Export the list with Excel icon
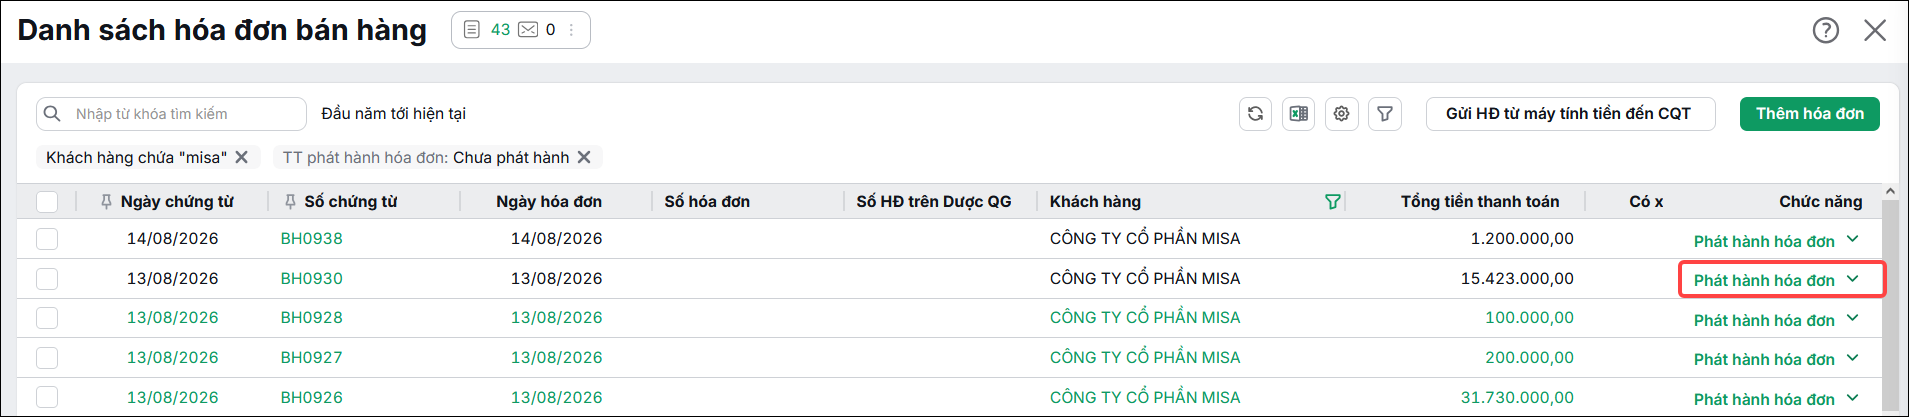The height and width of the screenshot is (417, 1909). click(x=1298, y=114)
